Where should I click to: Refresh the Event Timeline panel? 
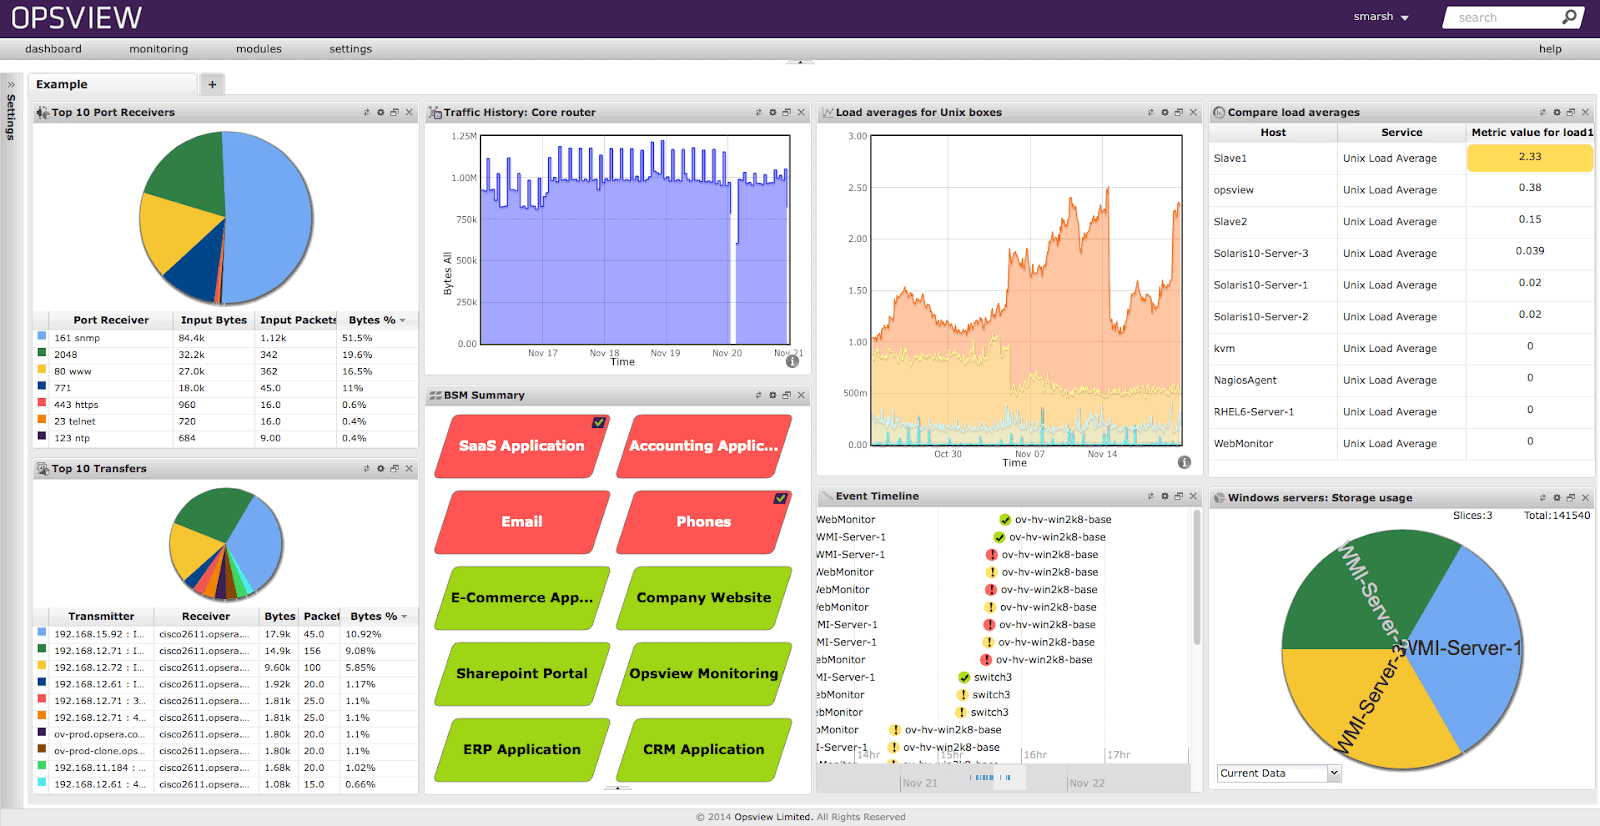coord(1150,497)
